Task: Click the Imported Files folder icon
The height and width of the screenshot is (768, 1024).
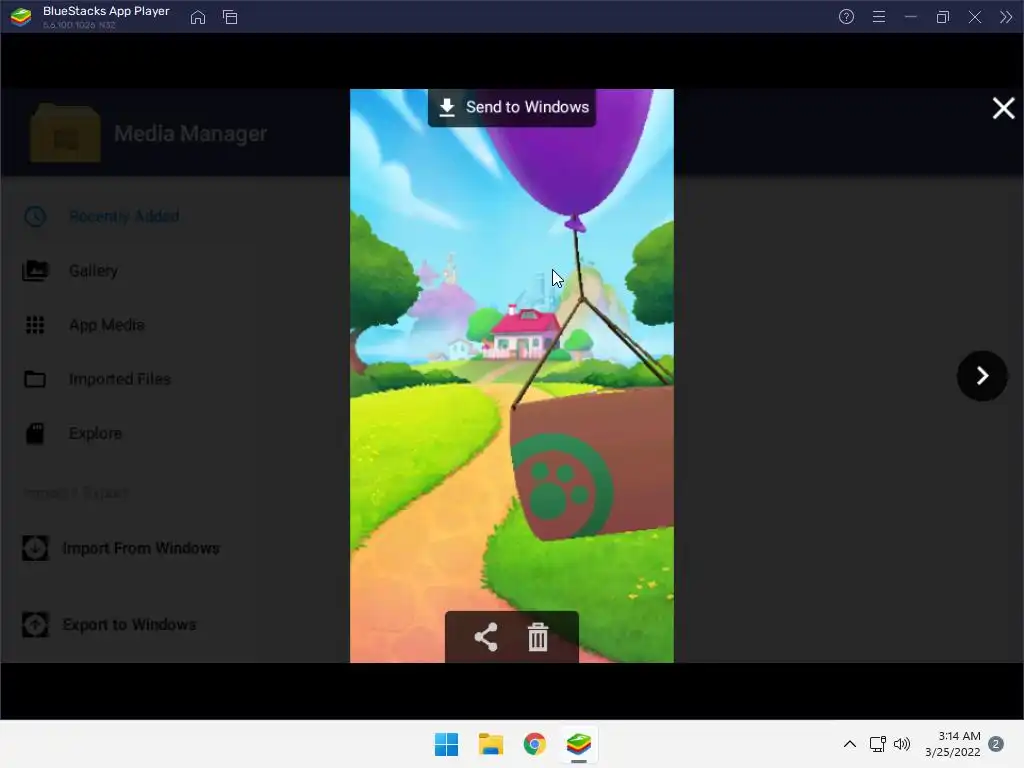Action: 35,379
